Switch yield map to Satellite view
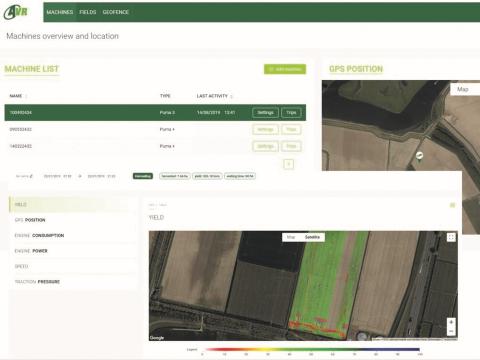Viewport: 480px width, 360px height. point(312,237)
